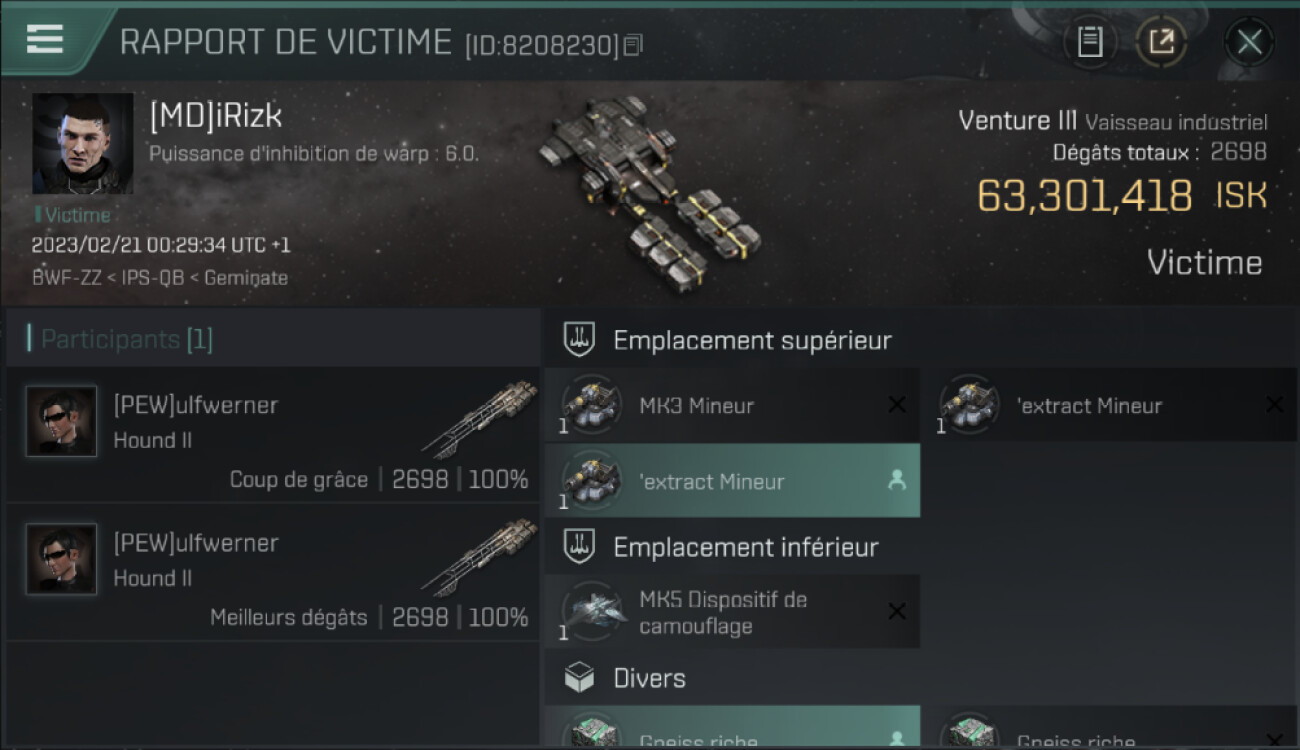This screenshot has width=1300, height=750.
Task: Share the kill report externally
Action: coord(1161,42)
